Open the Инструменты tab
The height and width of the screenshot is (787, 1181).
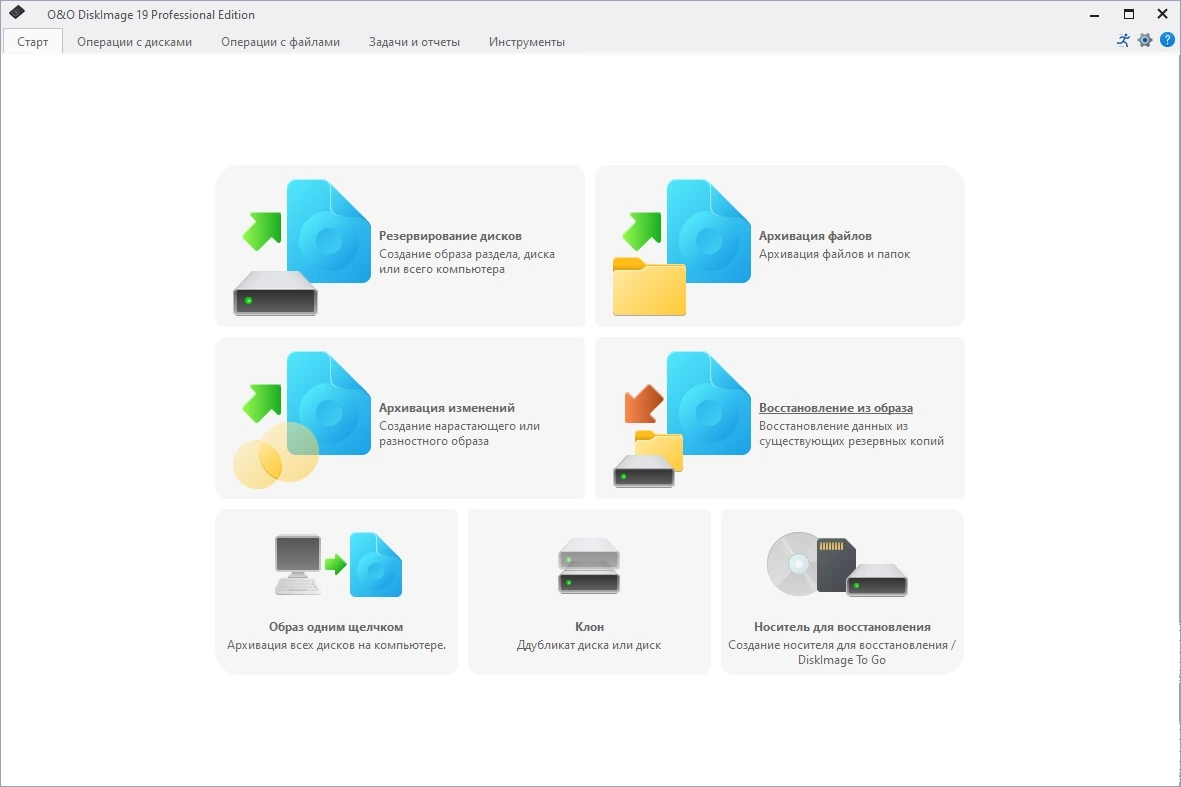[x=526, y=41]
